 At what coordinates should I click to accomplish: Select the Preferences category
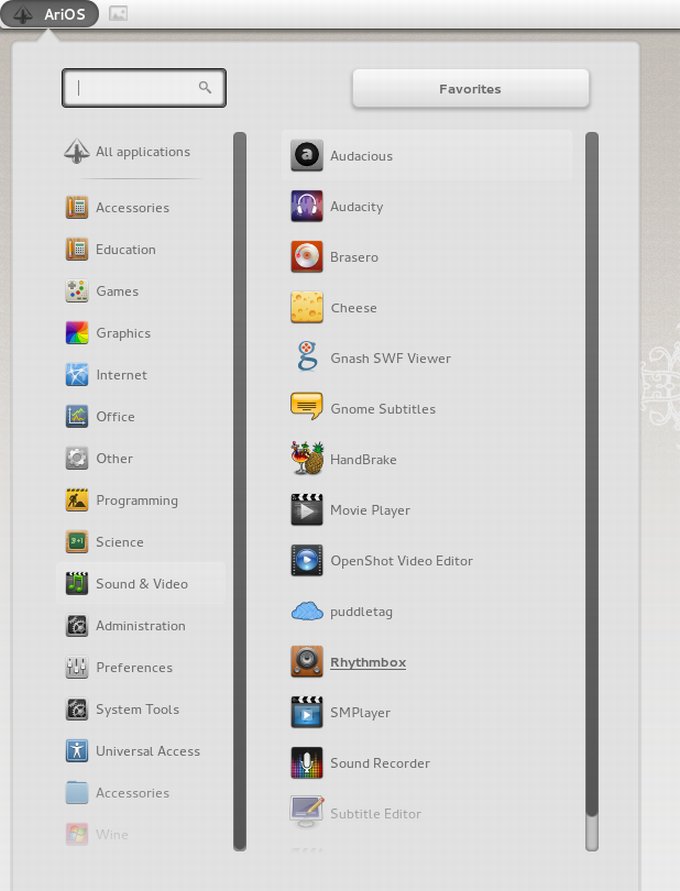pos(140,667)
